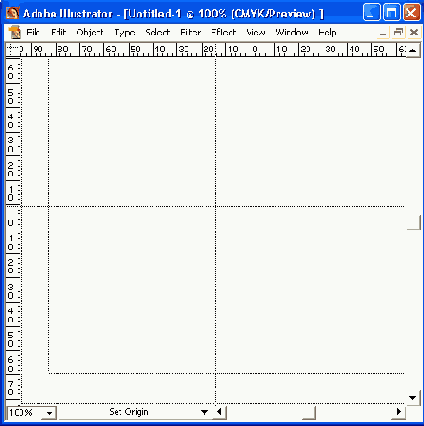Open the zoom level dropdown arrow

(49, 413)
